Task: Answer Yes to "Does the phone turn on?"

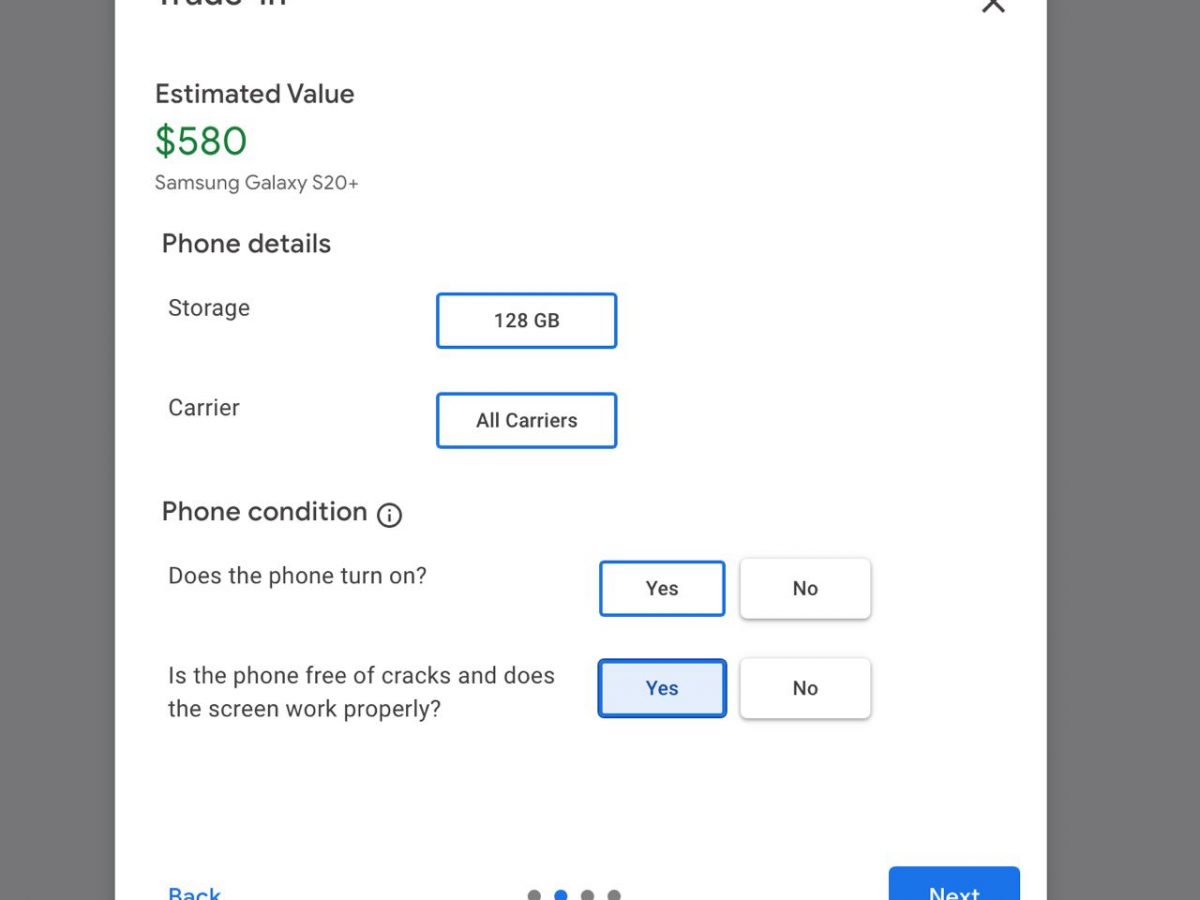Action: pos(662,589)
